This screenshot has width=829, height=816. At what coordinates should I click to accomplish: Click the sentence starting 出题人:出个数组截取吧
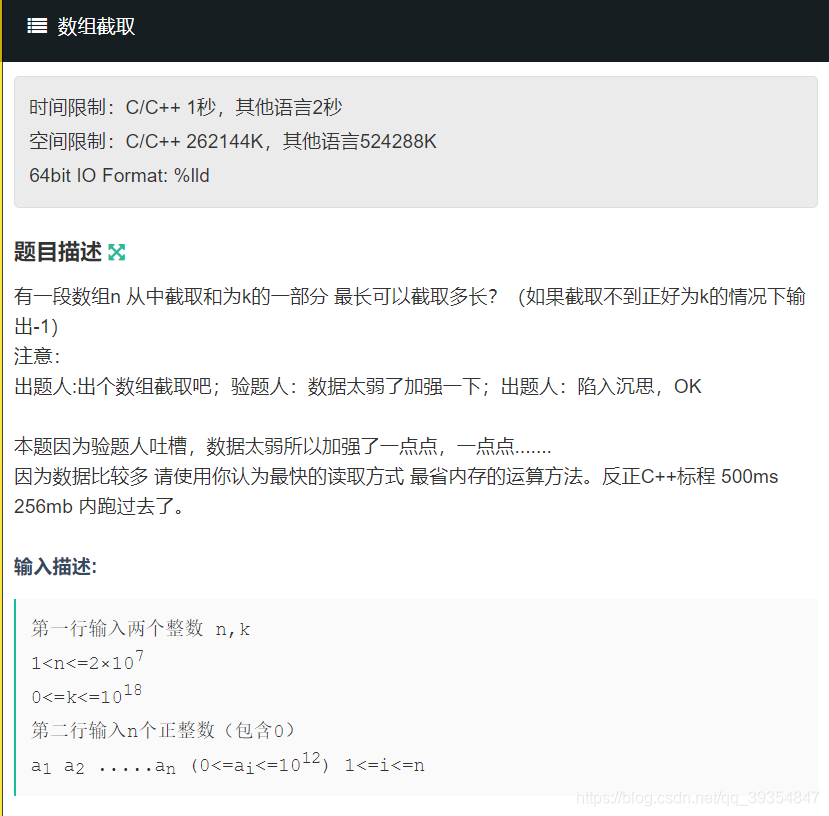pyautogui.click(x=358, y=386)
